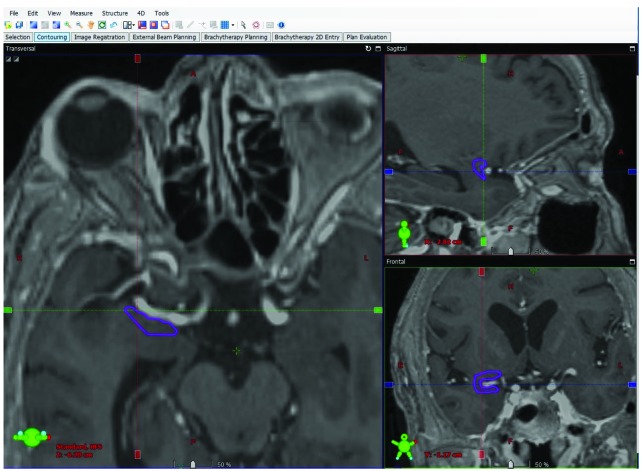Open the File menu
This screenshot has height=471, width=643.
[14, 13]
